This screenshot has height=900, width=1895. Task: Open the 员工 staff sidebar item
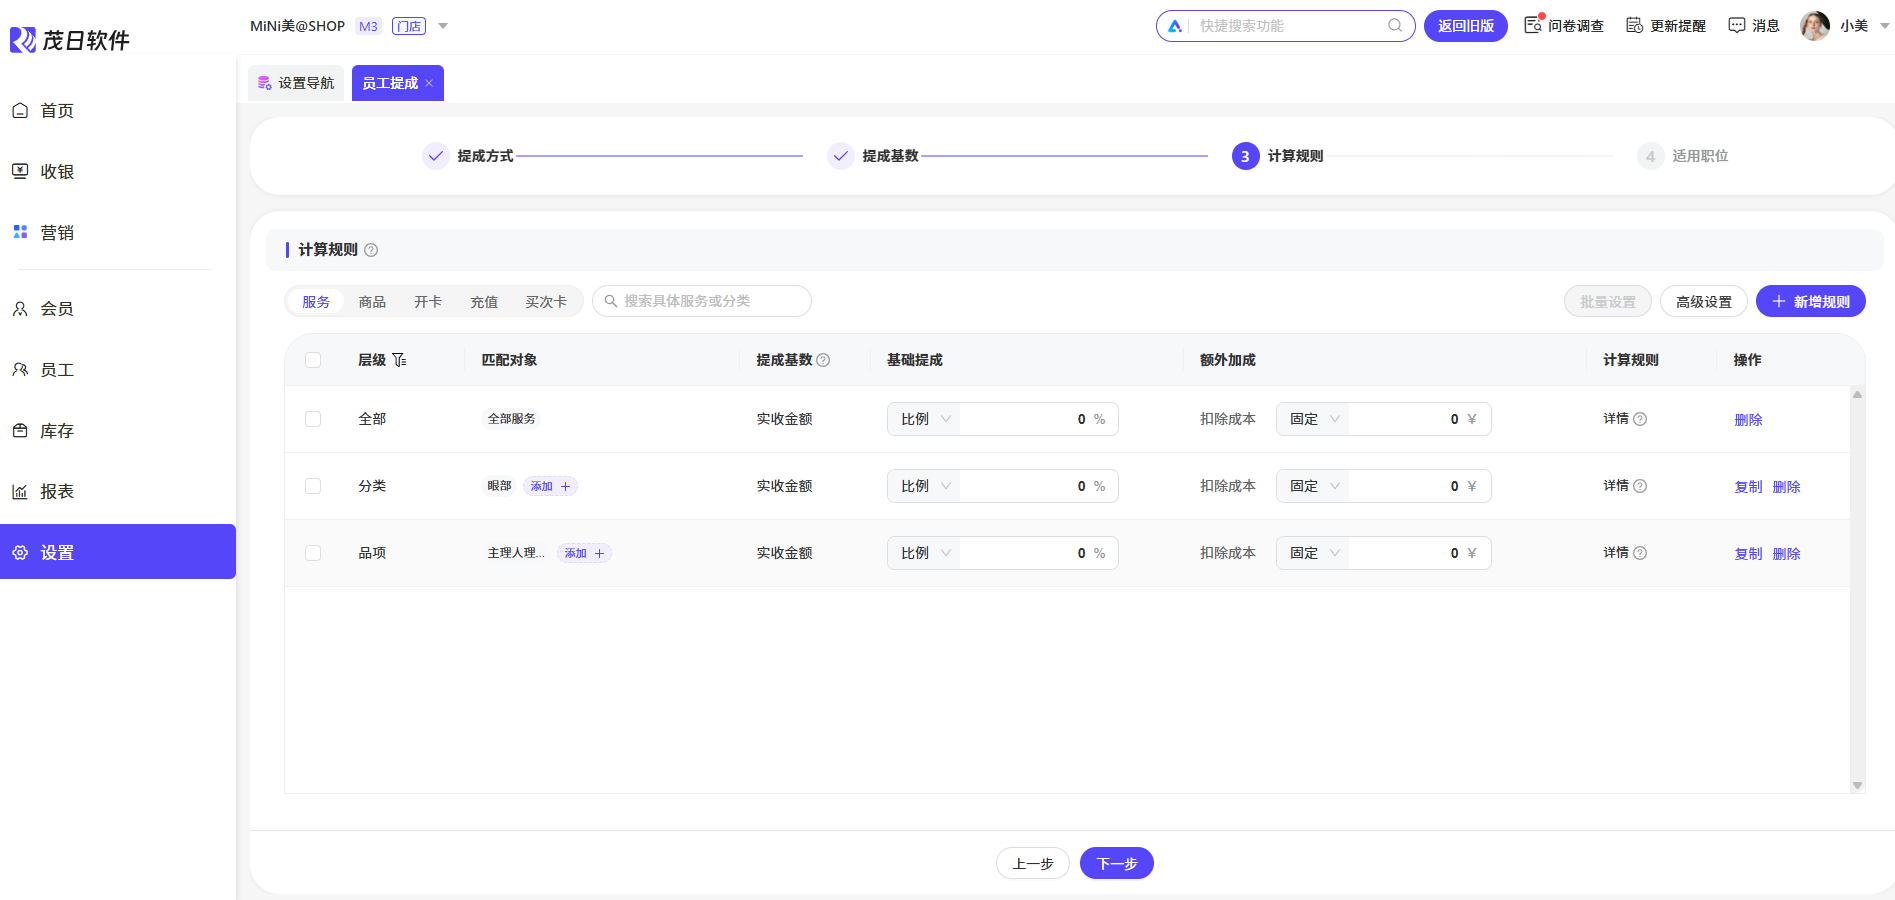(118, 370)
